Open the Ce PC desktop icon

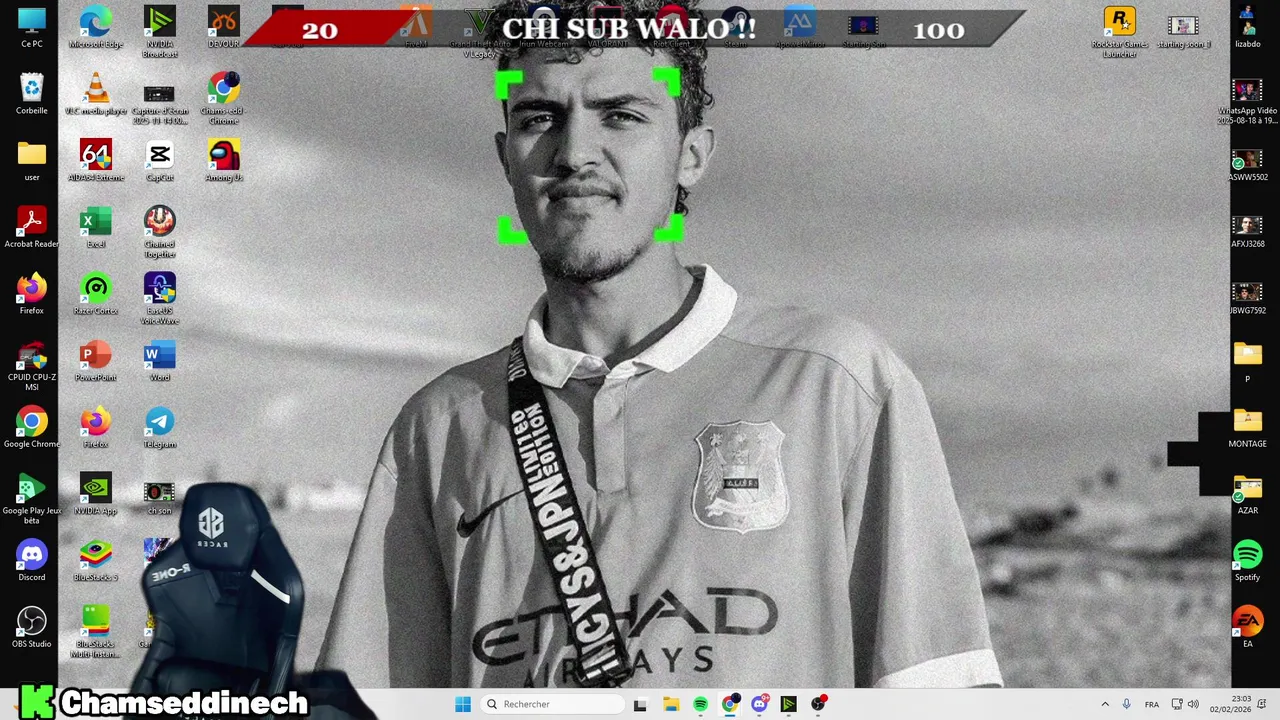tap(32, 27)
